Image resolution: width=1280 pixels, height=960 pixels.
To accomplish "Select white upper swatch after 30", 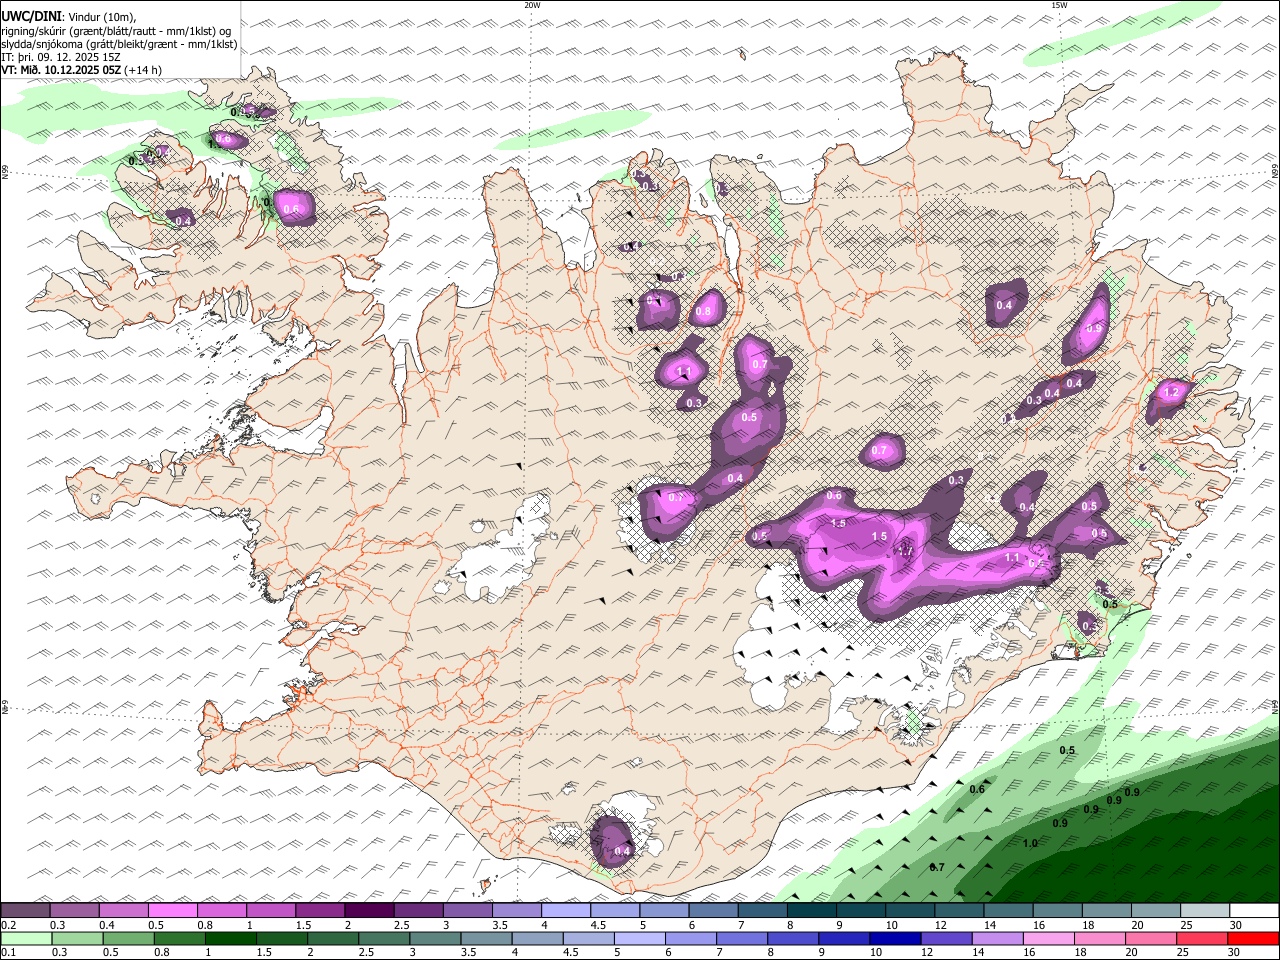I will click(1255, 911).
